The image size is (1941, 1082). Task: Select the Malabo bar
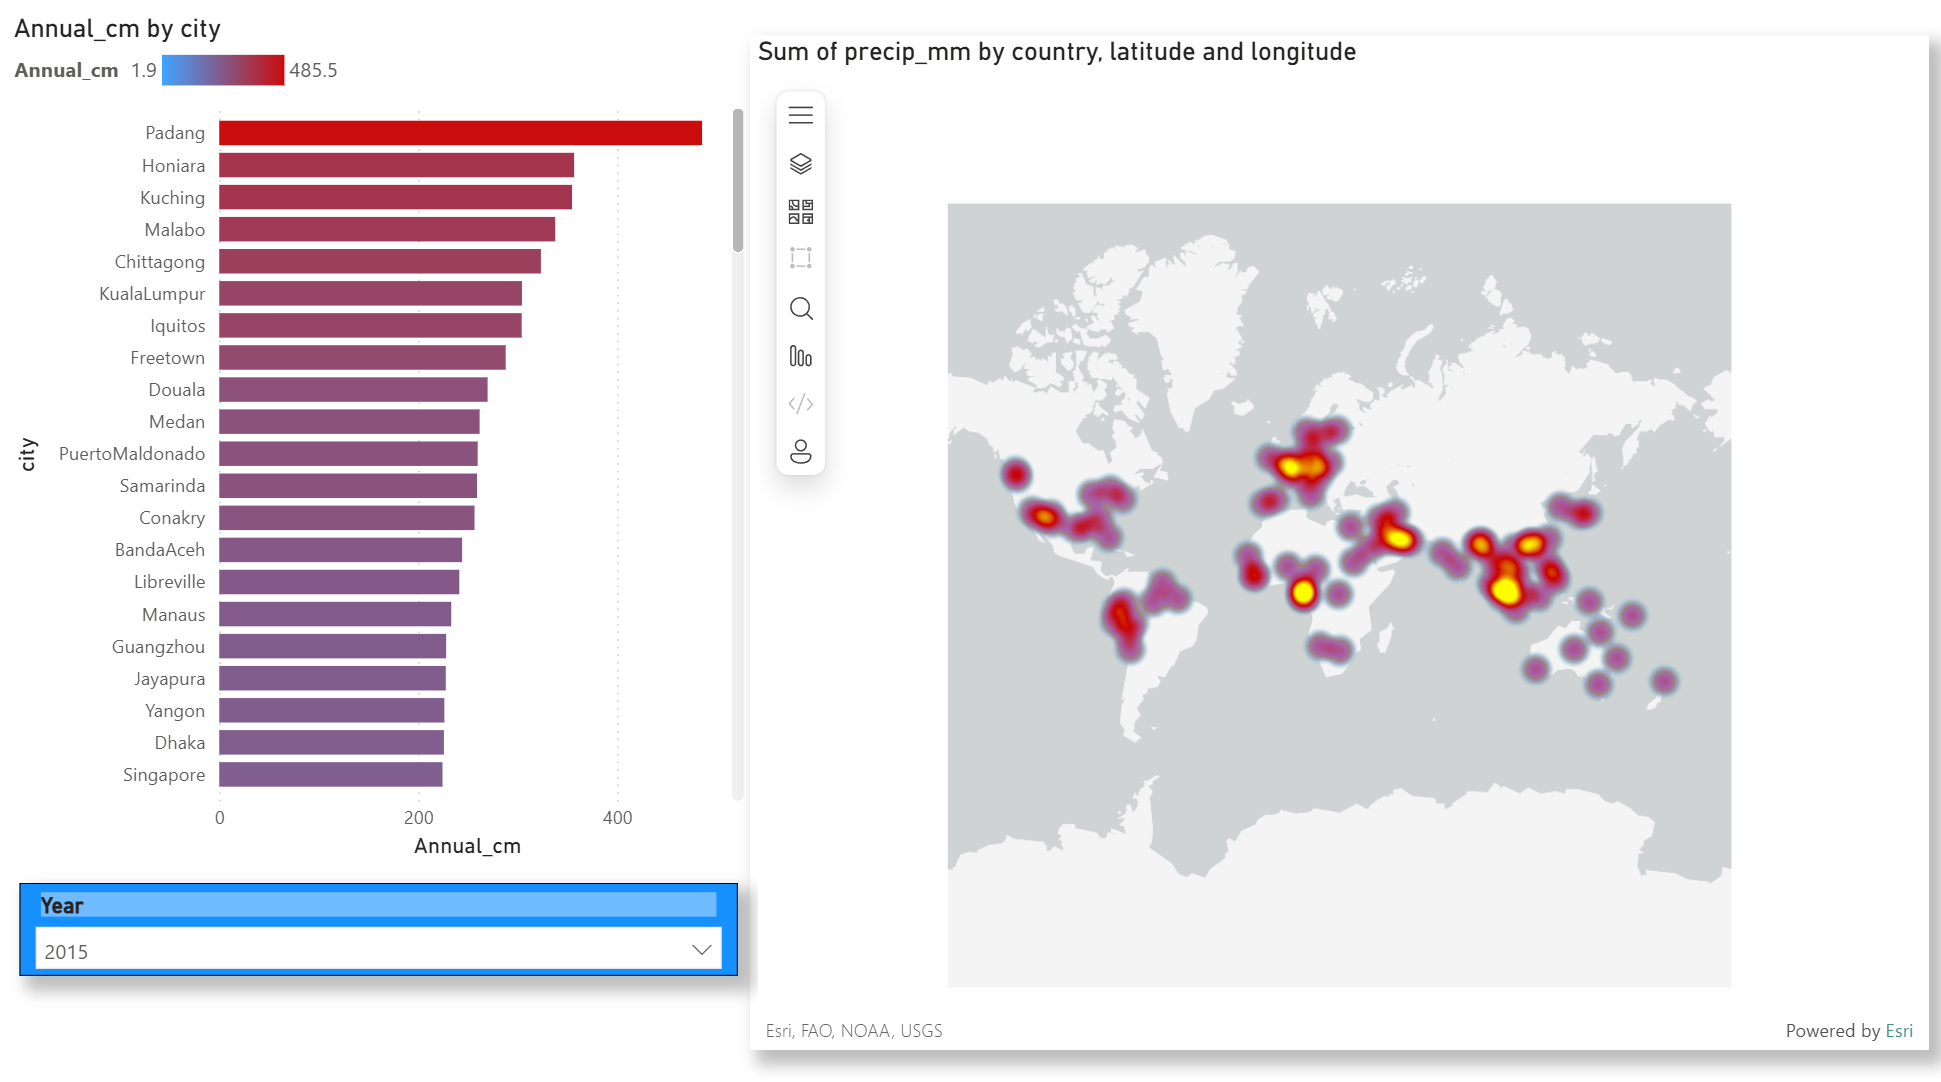pos(387,229)
